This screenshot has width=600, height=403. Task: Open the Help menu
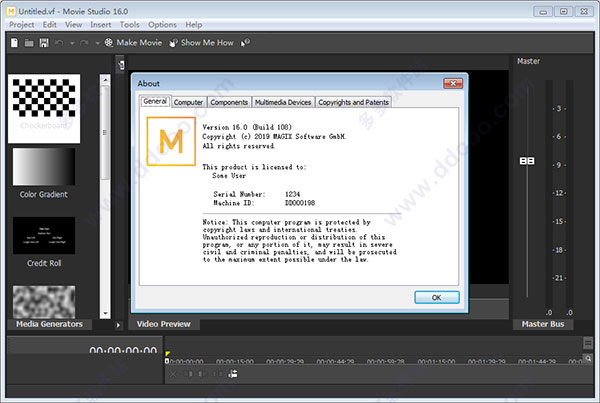[x=194, y=25]
